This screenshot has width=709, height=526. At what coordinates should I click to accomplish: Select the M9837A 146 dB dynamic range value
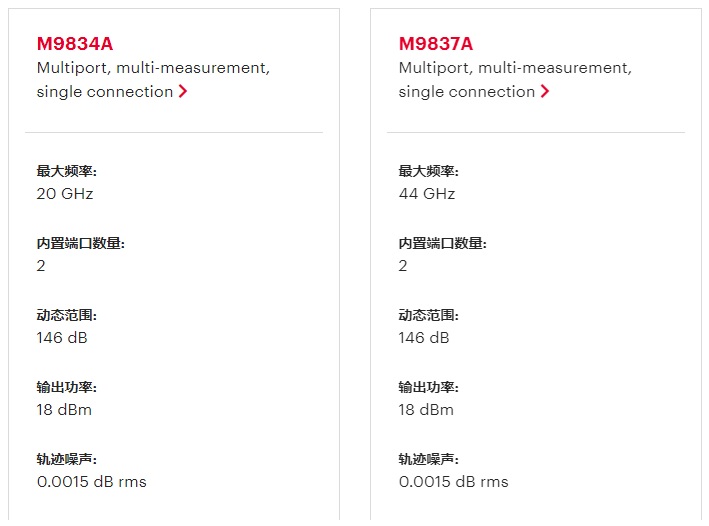coord(424,338)
